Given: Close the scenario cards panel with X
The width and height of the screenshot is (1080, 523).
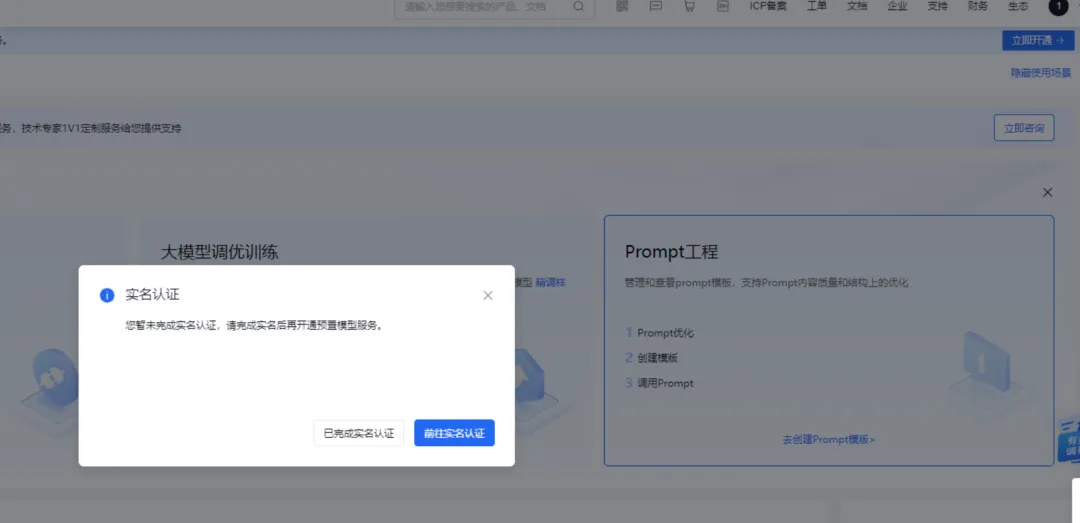Looking at the screenshot, I should 1048,192.
